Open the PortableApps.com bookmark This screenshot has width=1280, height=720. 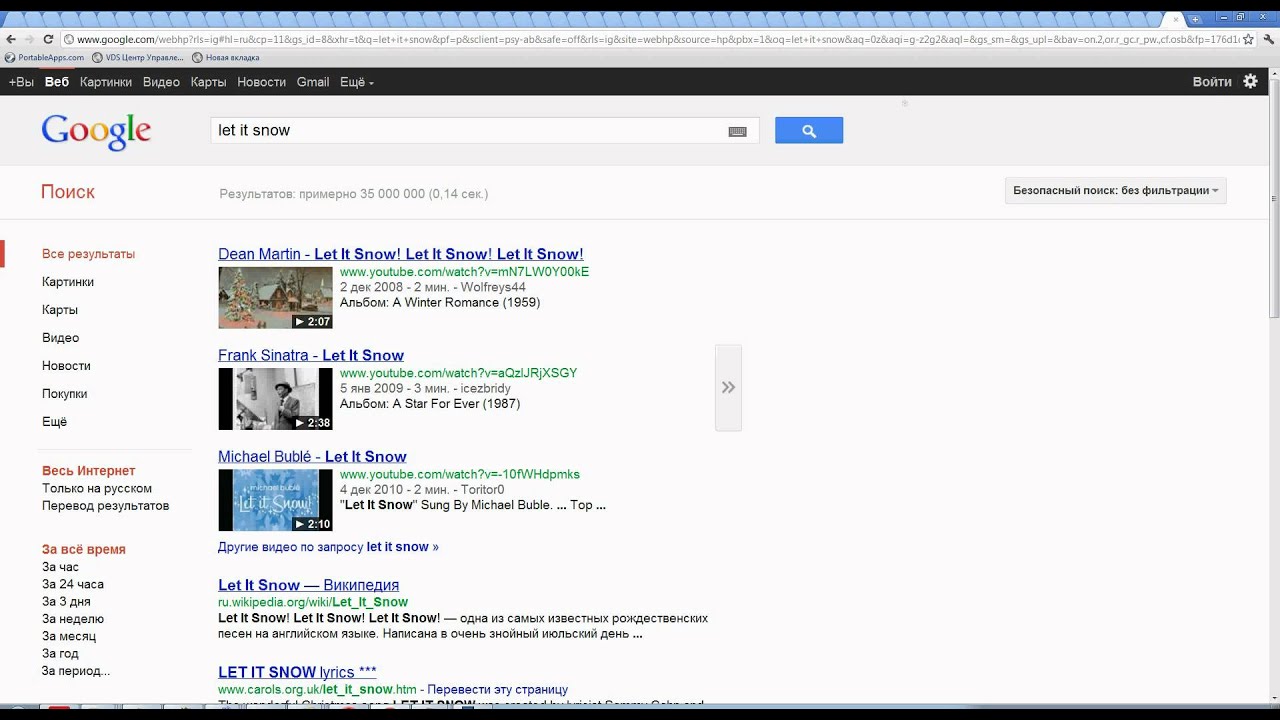pyautogui.click(x=45, y=58)
